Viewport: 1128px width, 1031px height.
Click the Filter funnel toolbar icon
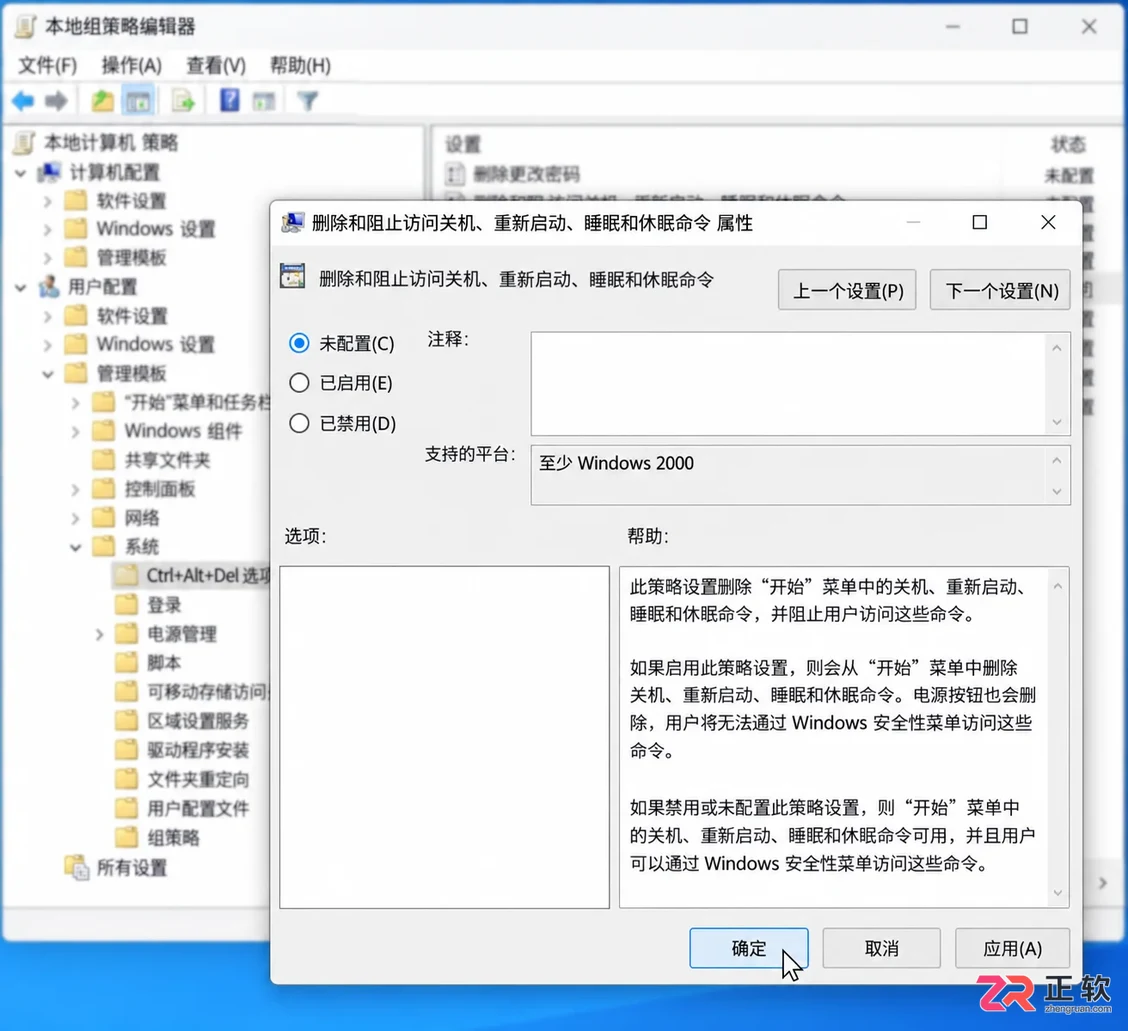[x=307, y=101]
